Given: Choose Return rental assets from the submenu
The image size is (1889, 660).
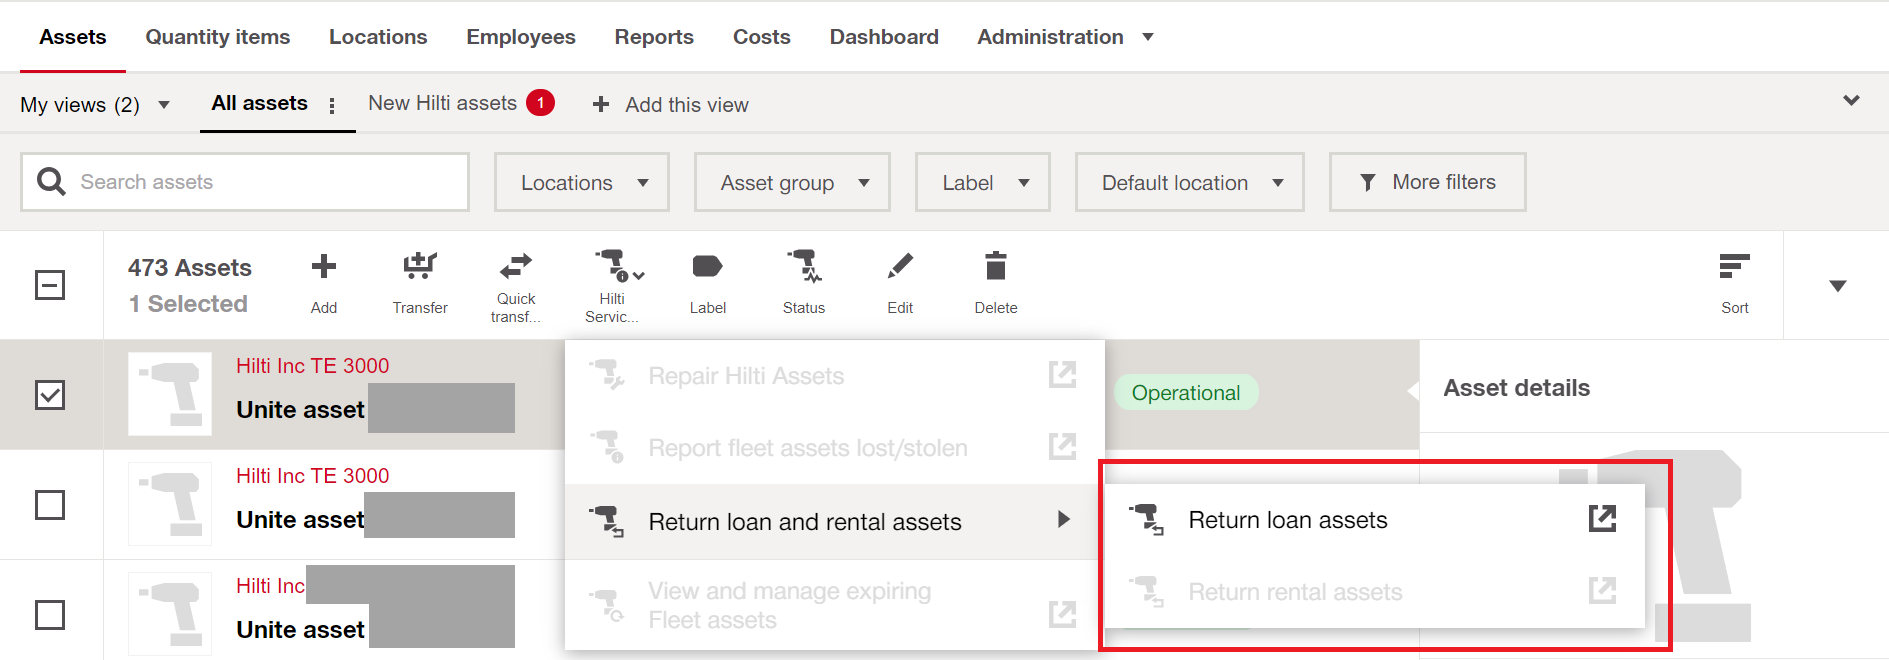Looking at the screenshot, I should (1374, 592).
